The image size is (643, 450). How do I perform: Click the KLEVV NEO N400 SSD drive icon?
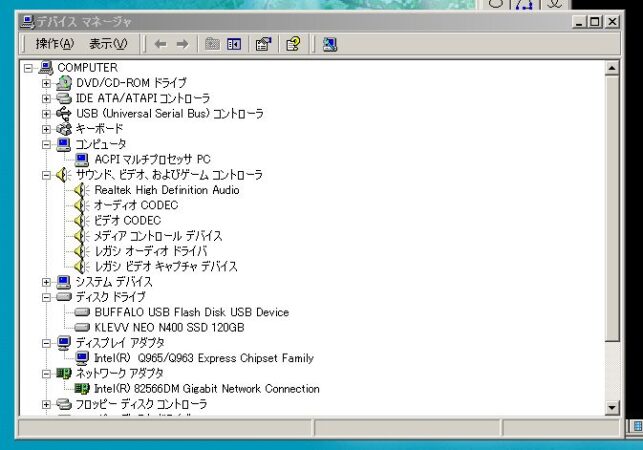click(83, 327)
